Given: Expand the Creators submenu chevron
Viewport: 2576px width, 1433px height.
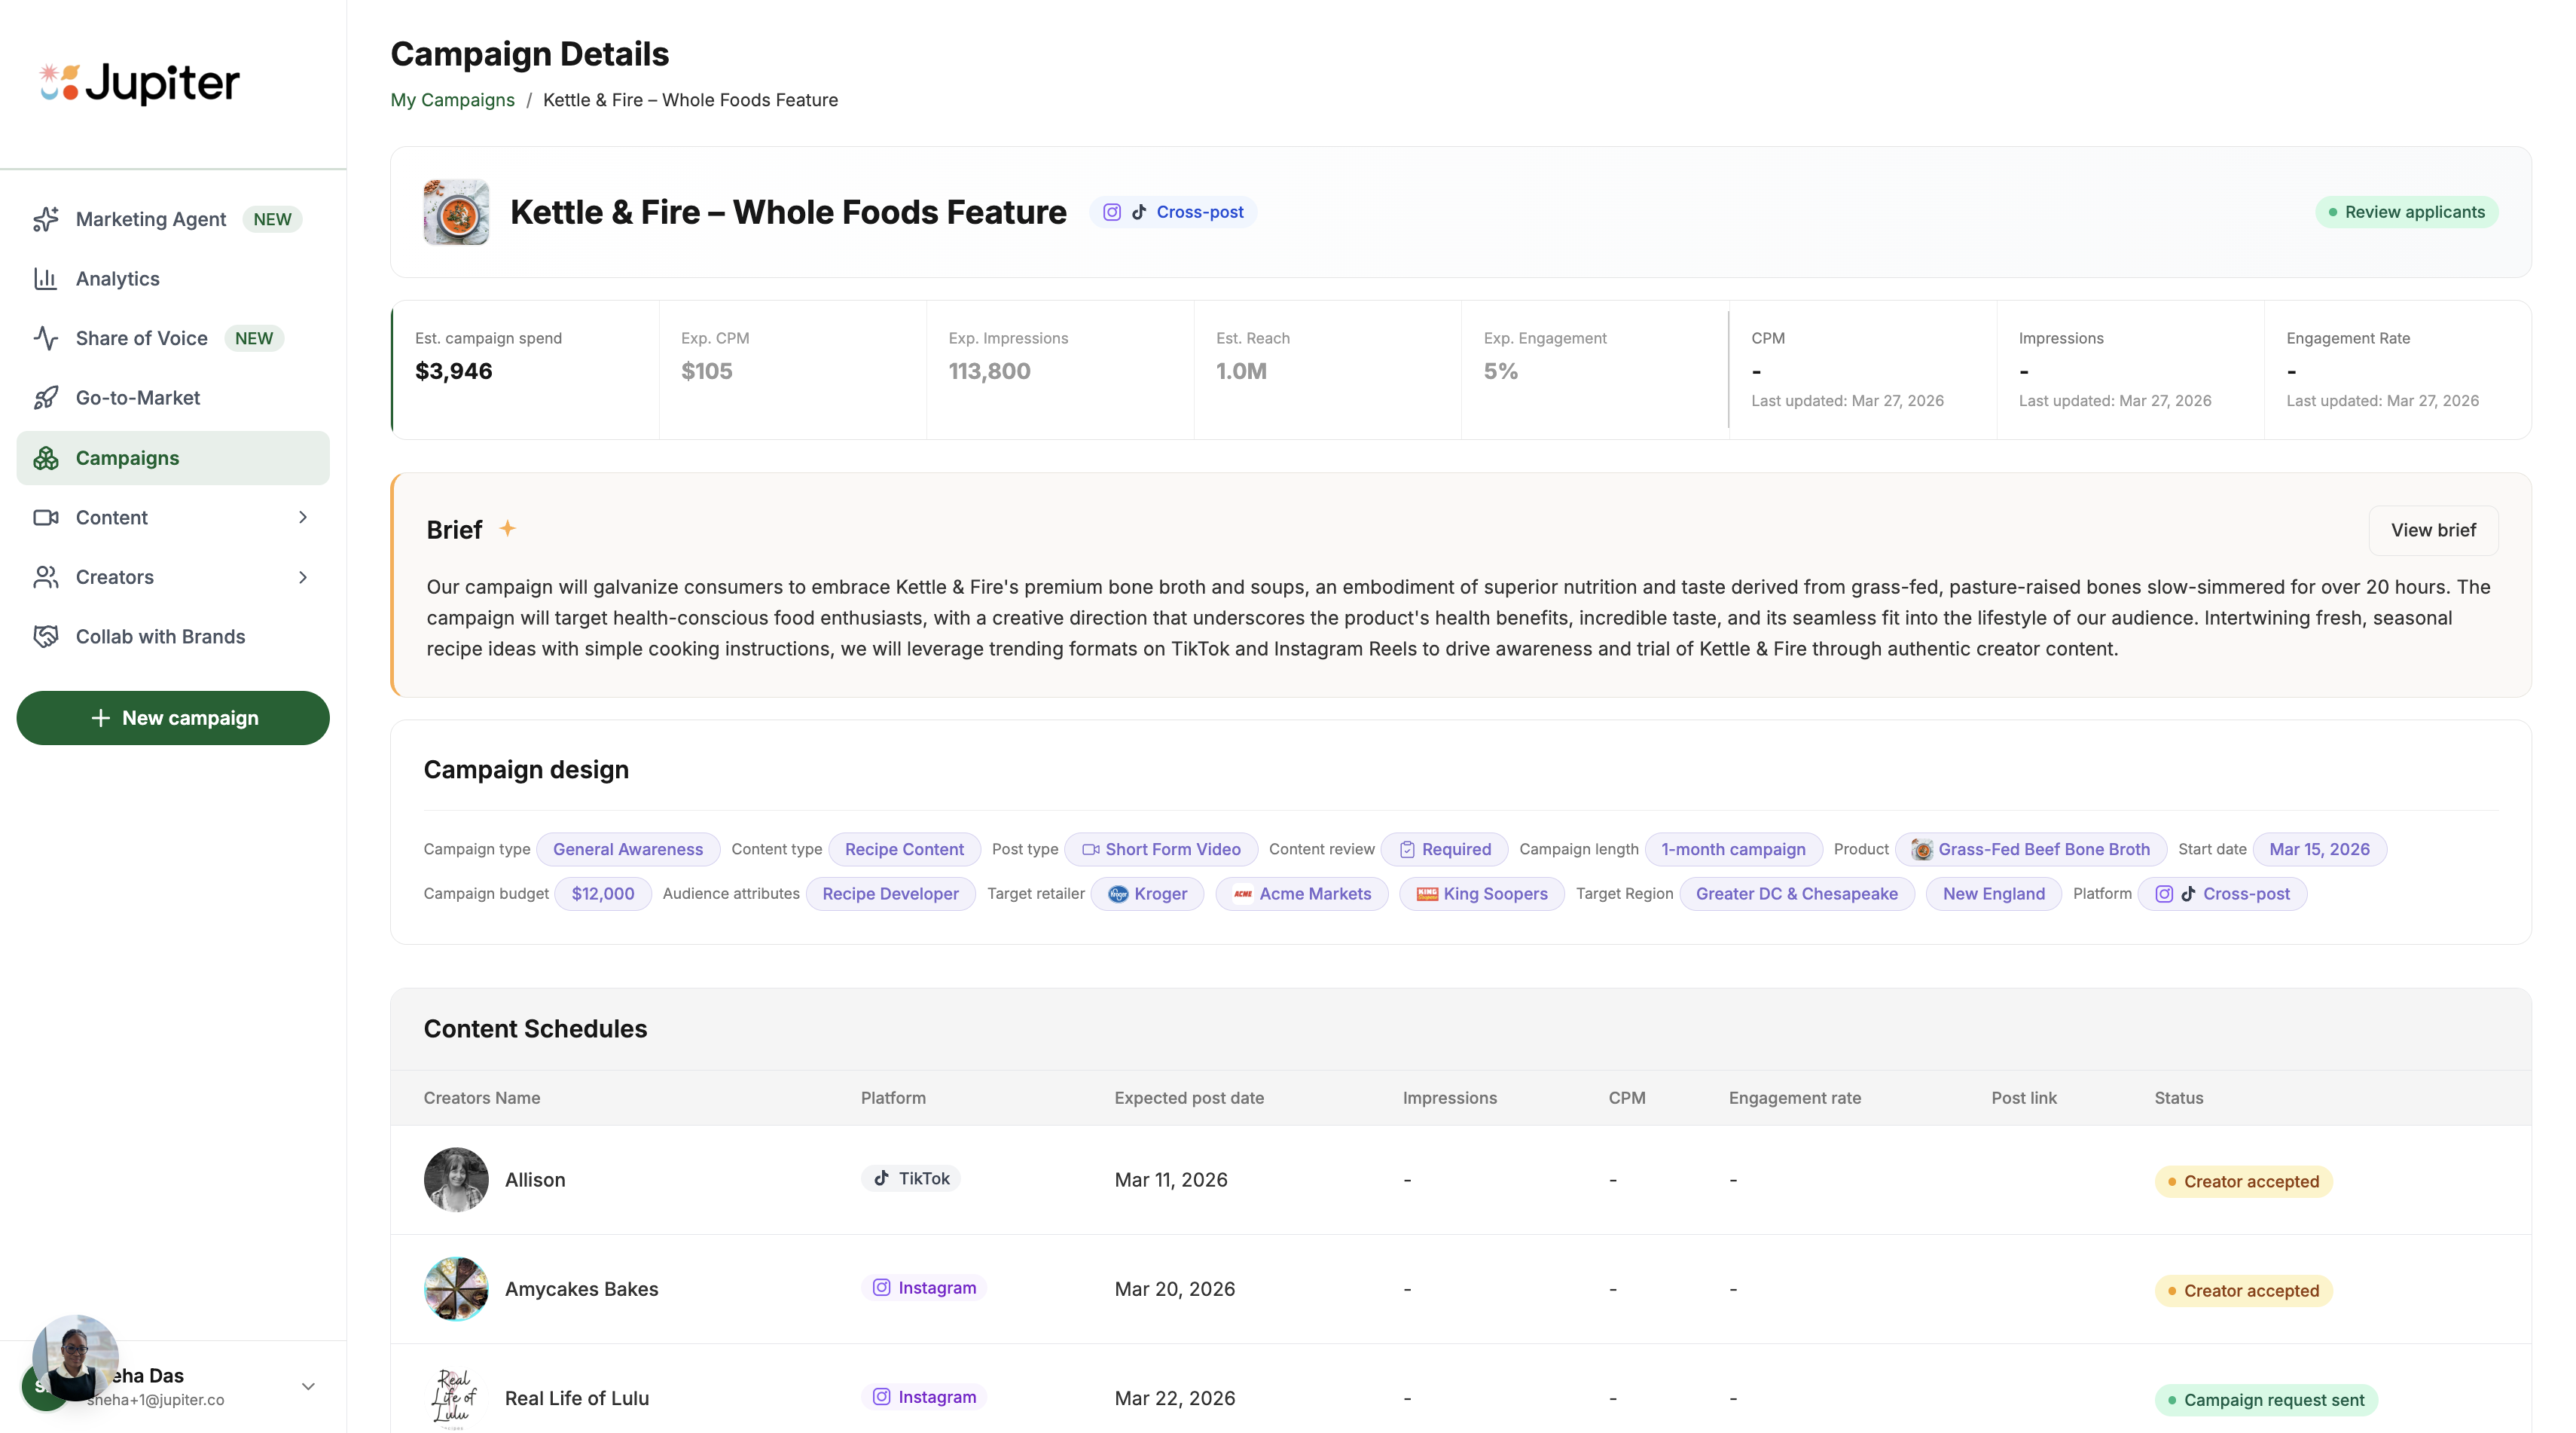Looking at the screenshot, I should 303,577.
